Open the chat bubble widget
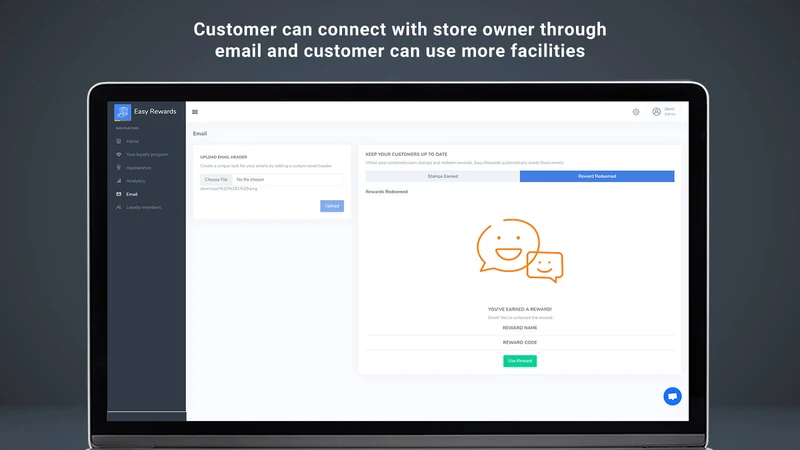Image resolution: width=800 pixels, height=450 pixels. point(672,396)
